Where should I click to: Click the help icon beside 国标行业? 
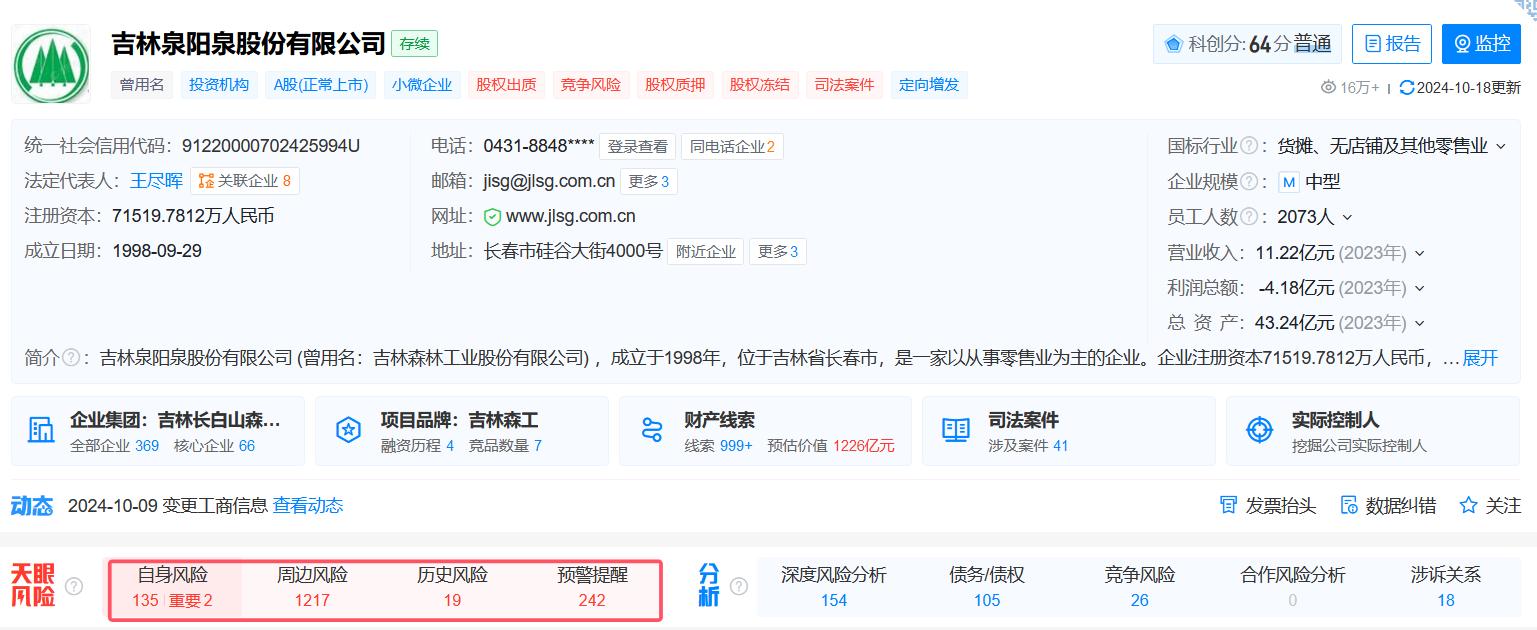pyautogui.click(x=1249, y=146)
